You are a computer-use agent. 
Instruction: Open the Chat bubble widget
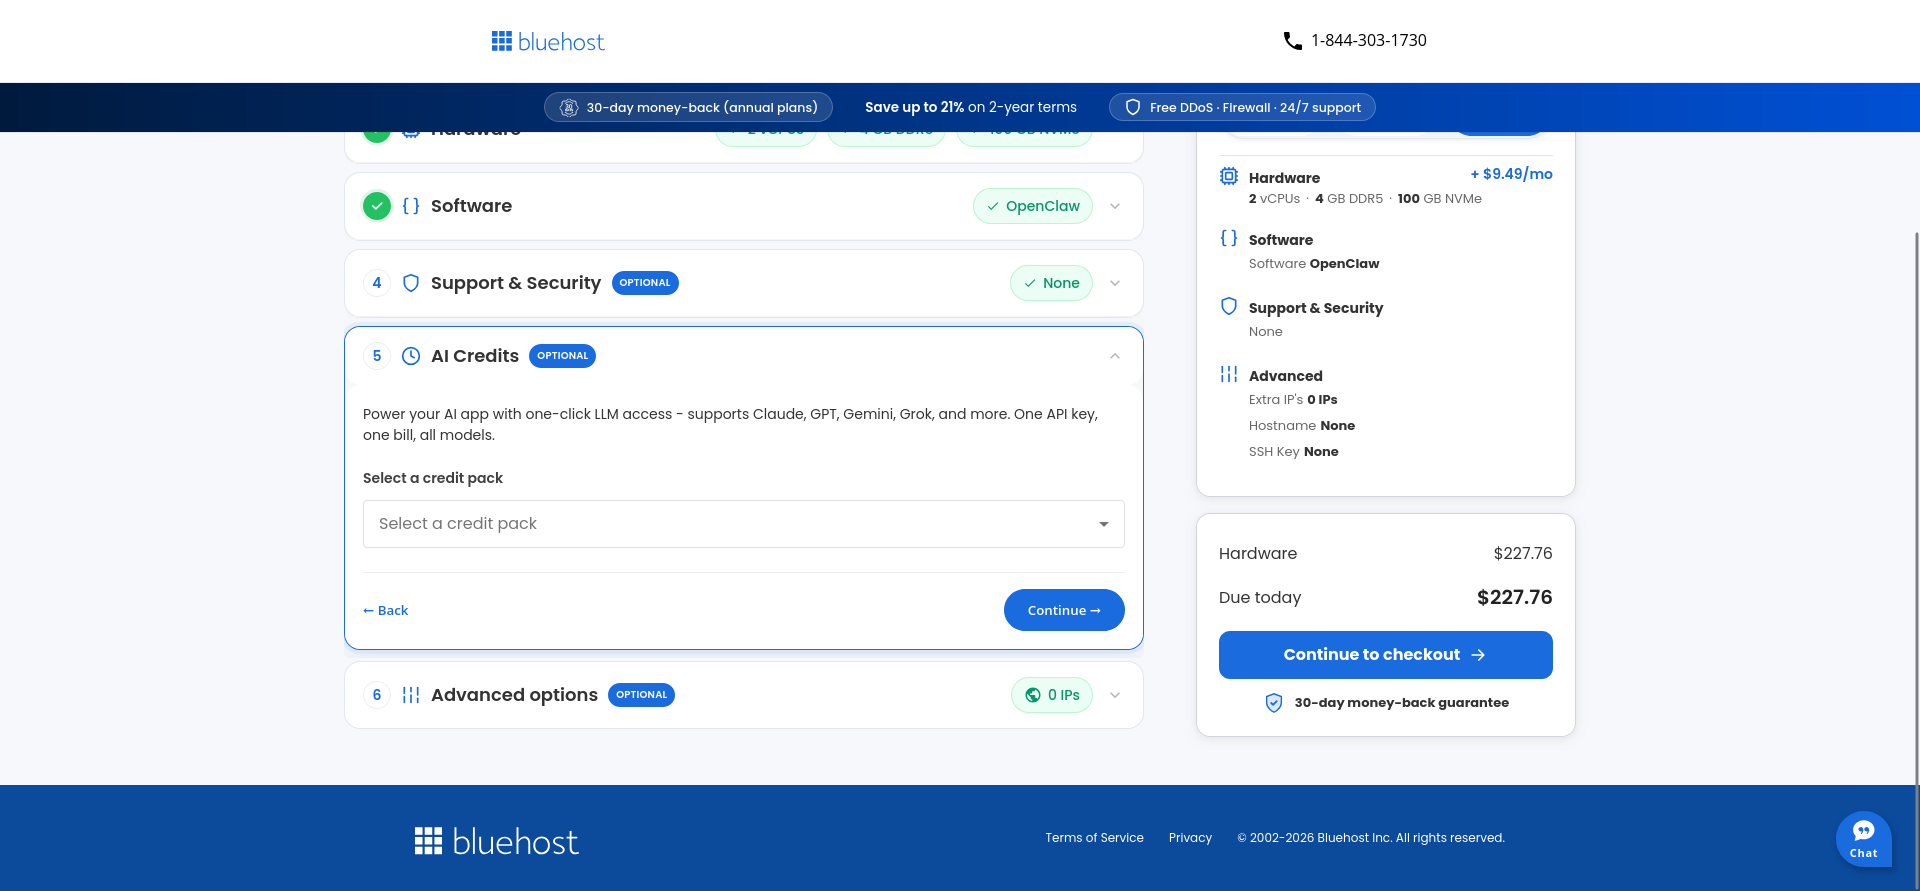pos(1864,839)
